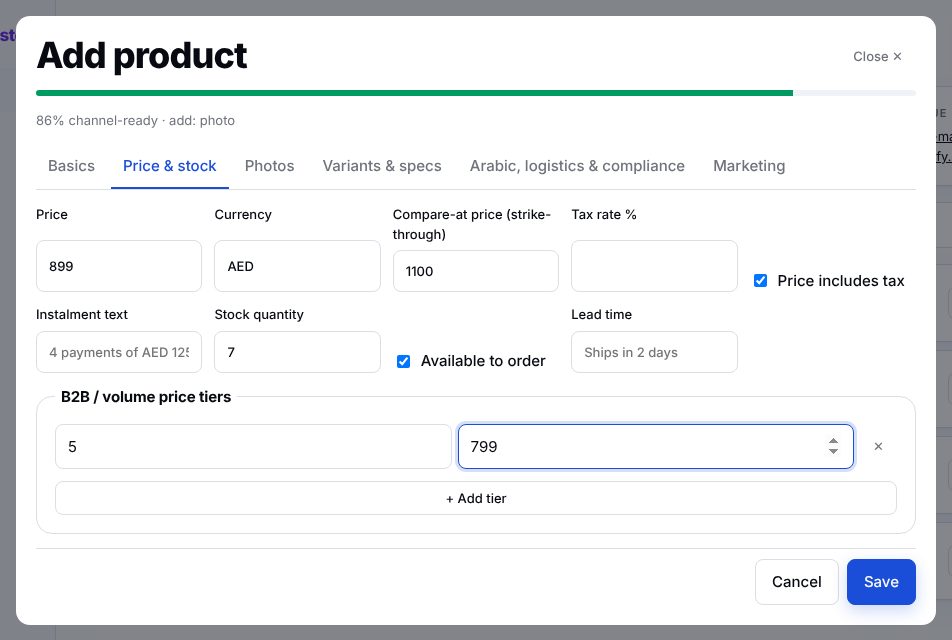This screenshot has width=952, height=640.
Task: Click the Instalment text field
Action: click(119, 352)
